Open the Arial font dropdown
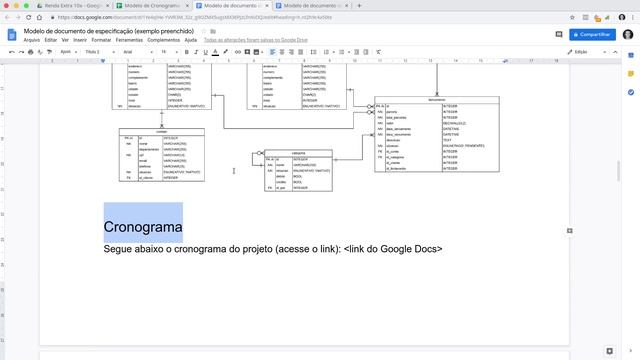 (x=138, y=52)
